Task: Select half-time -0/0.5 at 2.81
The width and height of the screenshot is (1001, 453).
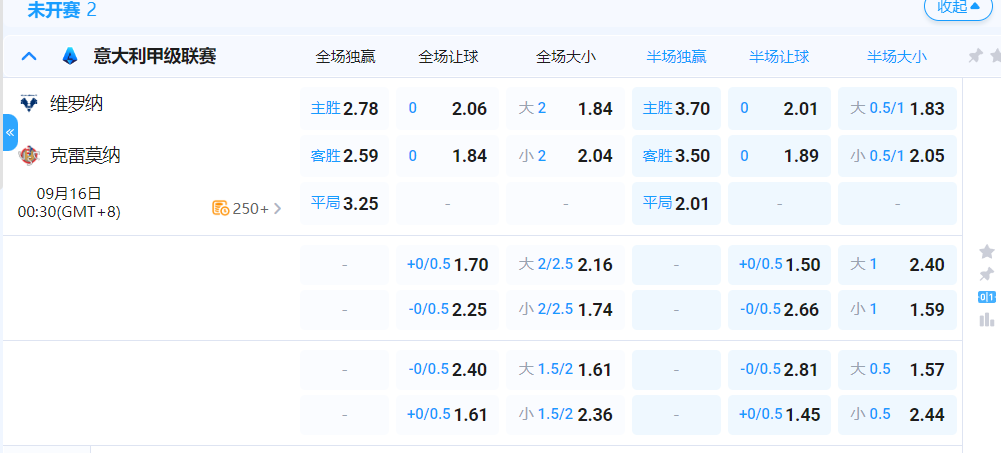Action: pos(779,369)
